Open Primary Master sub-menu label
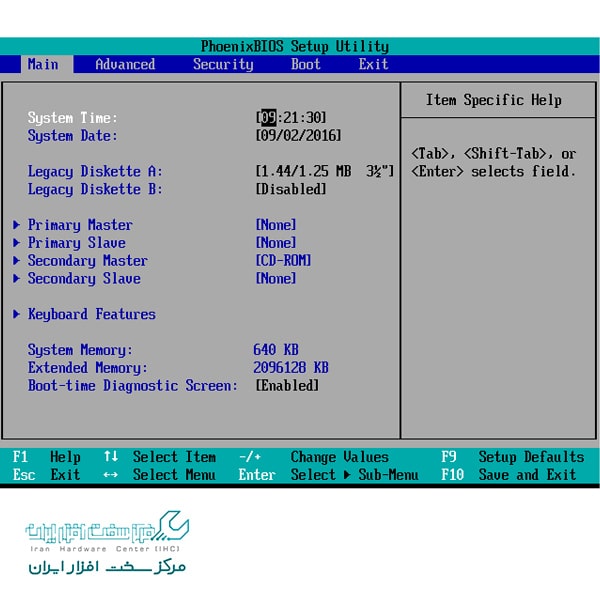 (x=80, y=225)
